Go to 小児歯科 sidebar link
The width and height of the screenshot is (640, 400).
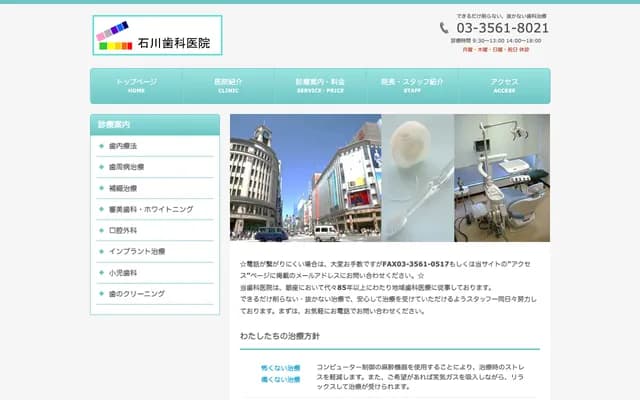pos(123,273)
